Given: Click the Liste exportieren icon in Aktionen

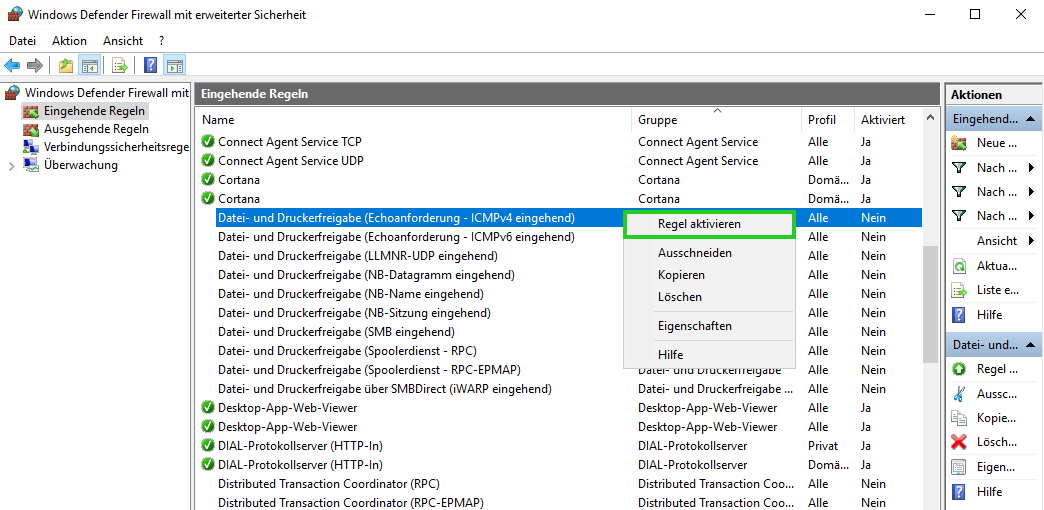Looking at the screenshot, I should tap(959, 290).
